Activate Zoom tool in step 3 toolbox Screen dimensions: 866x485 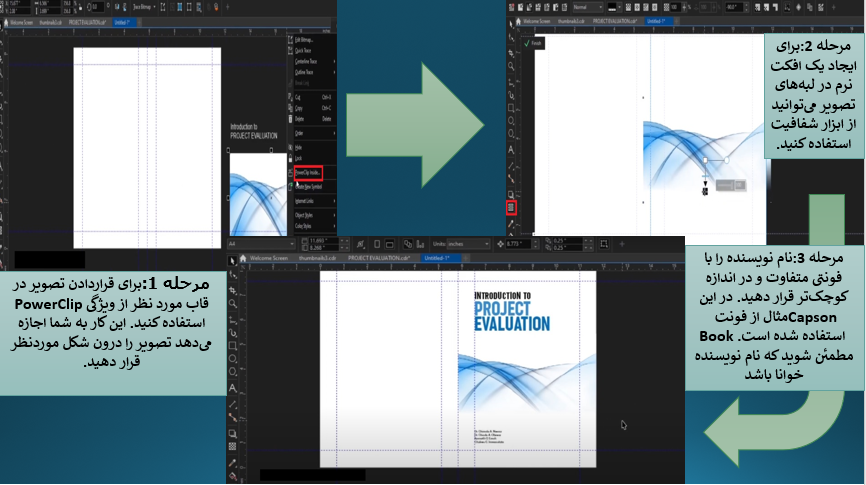click(233, 303)
